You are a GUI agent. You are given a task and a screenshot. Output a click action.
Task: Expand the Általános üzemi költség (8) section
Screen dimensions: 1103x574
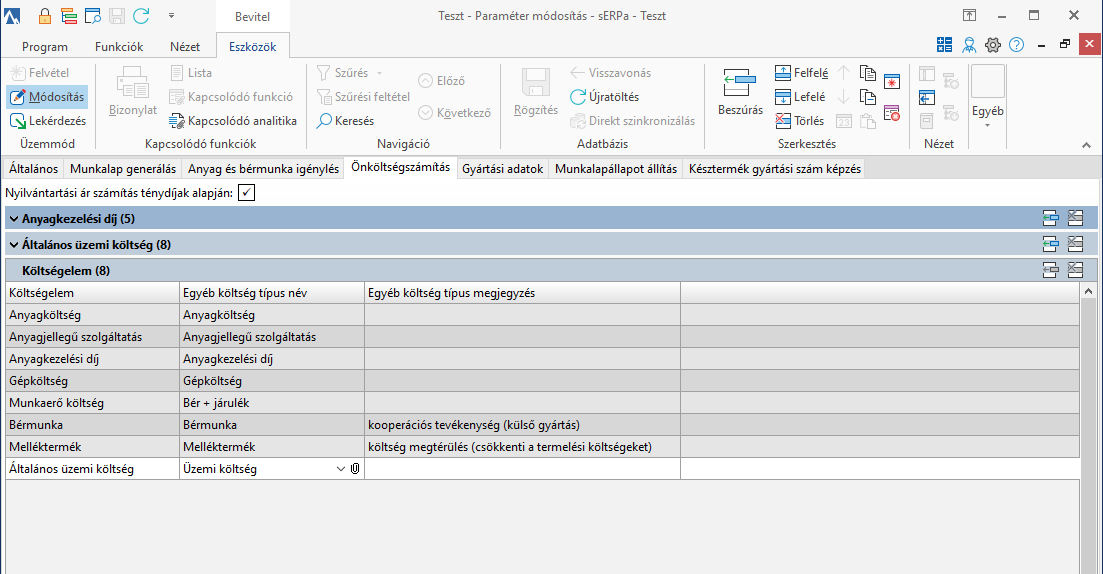[x=13, y=244]
